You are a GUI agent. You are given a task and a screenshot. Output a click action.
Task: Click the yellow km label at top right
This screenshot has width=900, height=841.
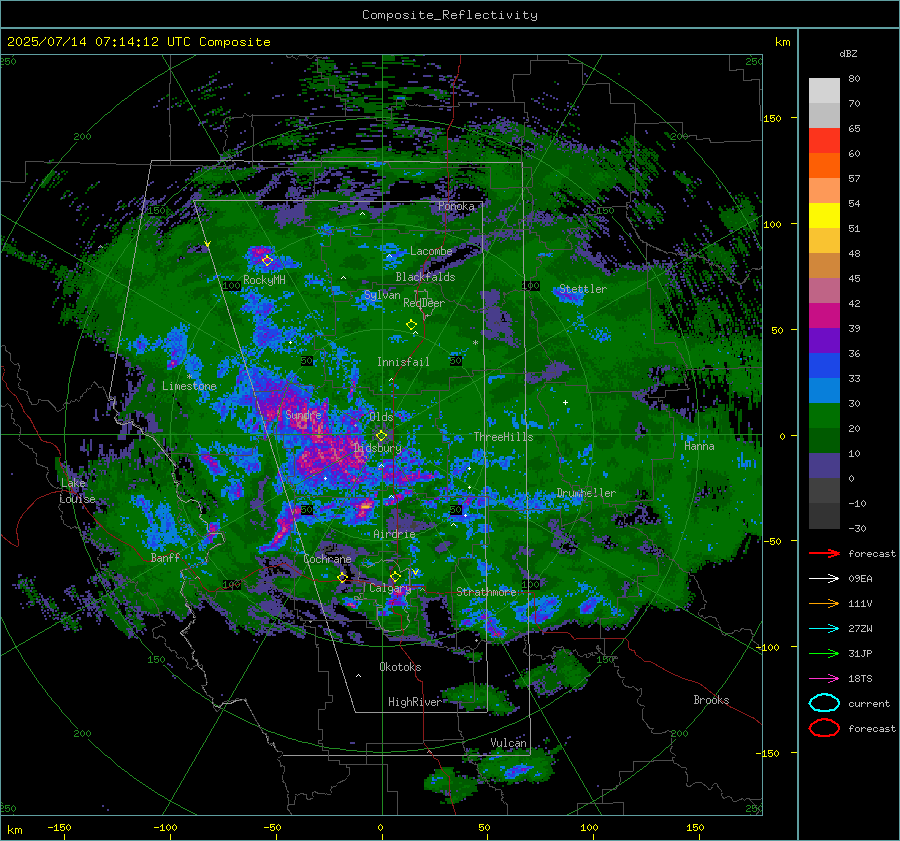pyautogui.click(x=782, y=42)
